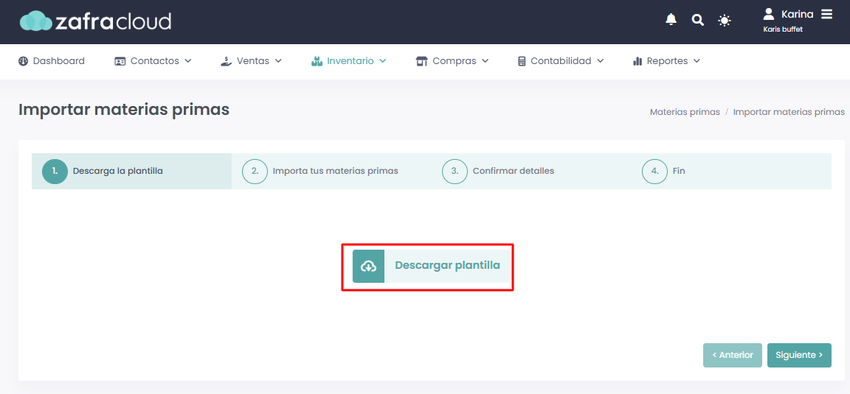Open search with the magnifier icon
Screen dimensions: 850x394
click(698, 21)
